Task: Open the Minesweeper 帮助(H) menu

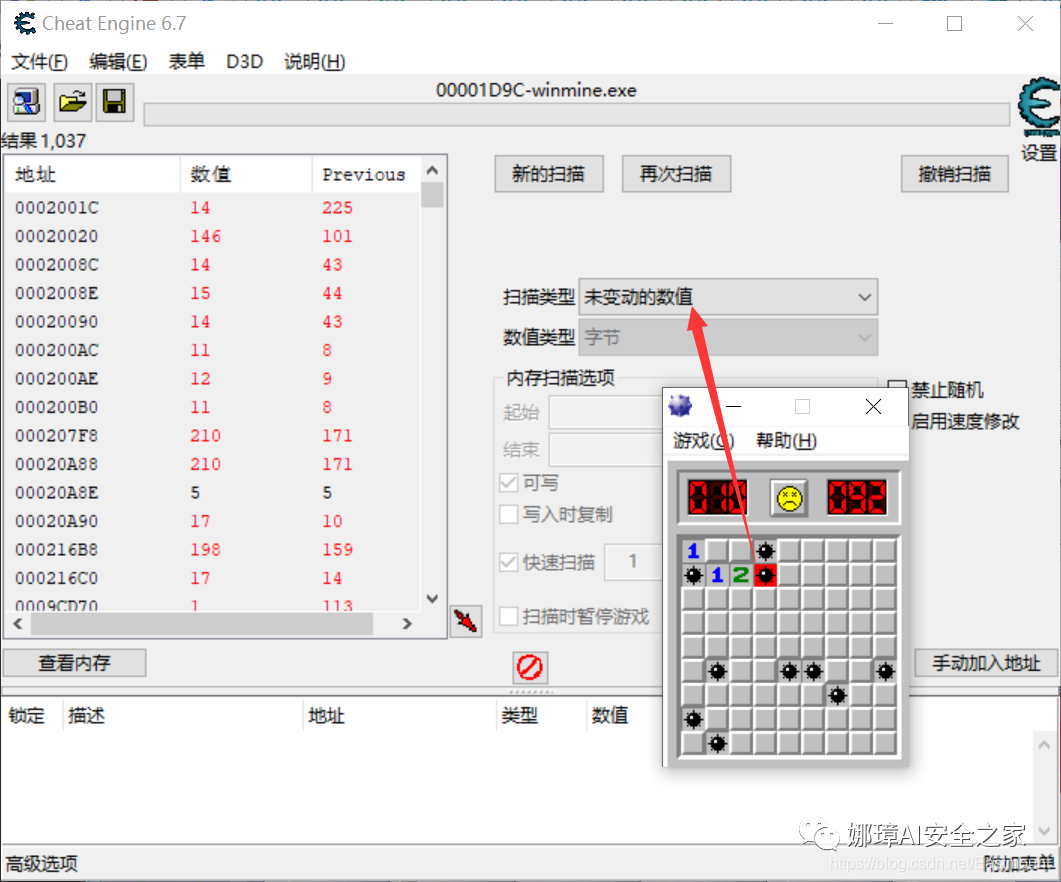Action: pos(786,441)
